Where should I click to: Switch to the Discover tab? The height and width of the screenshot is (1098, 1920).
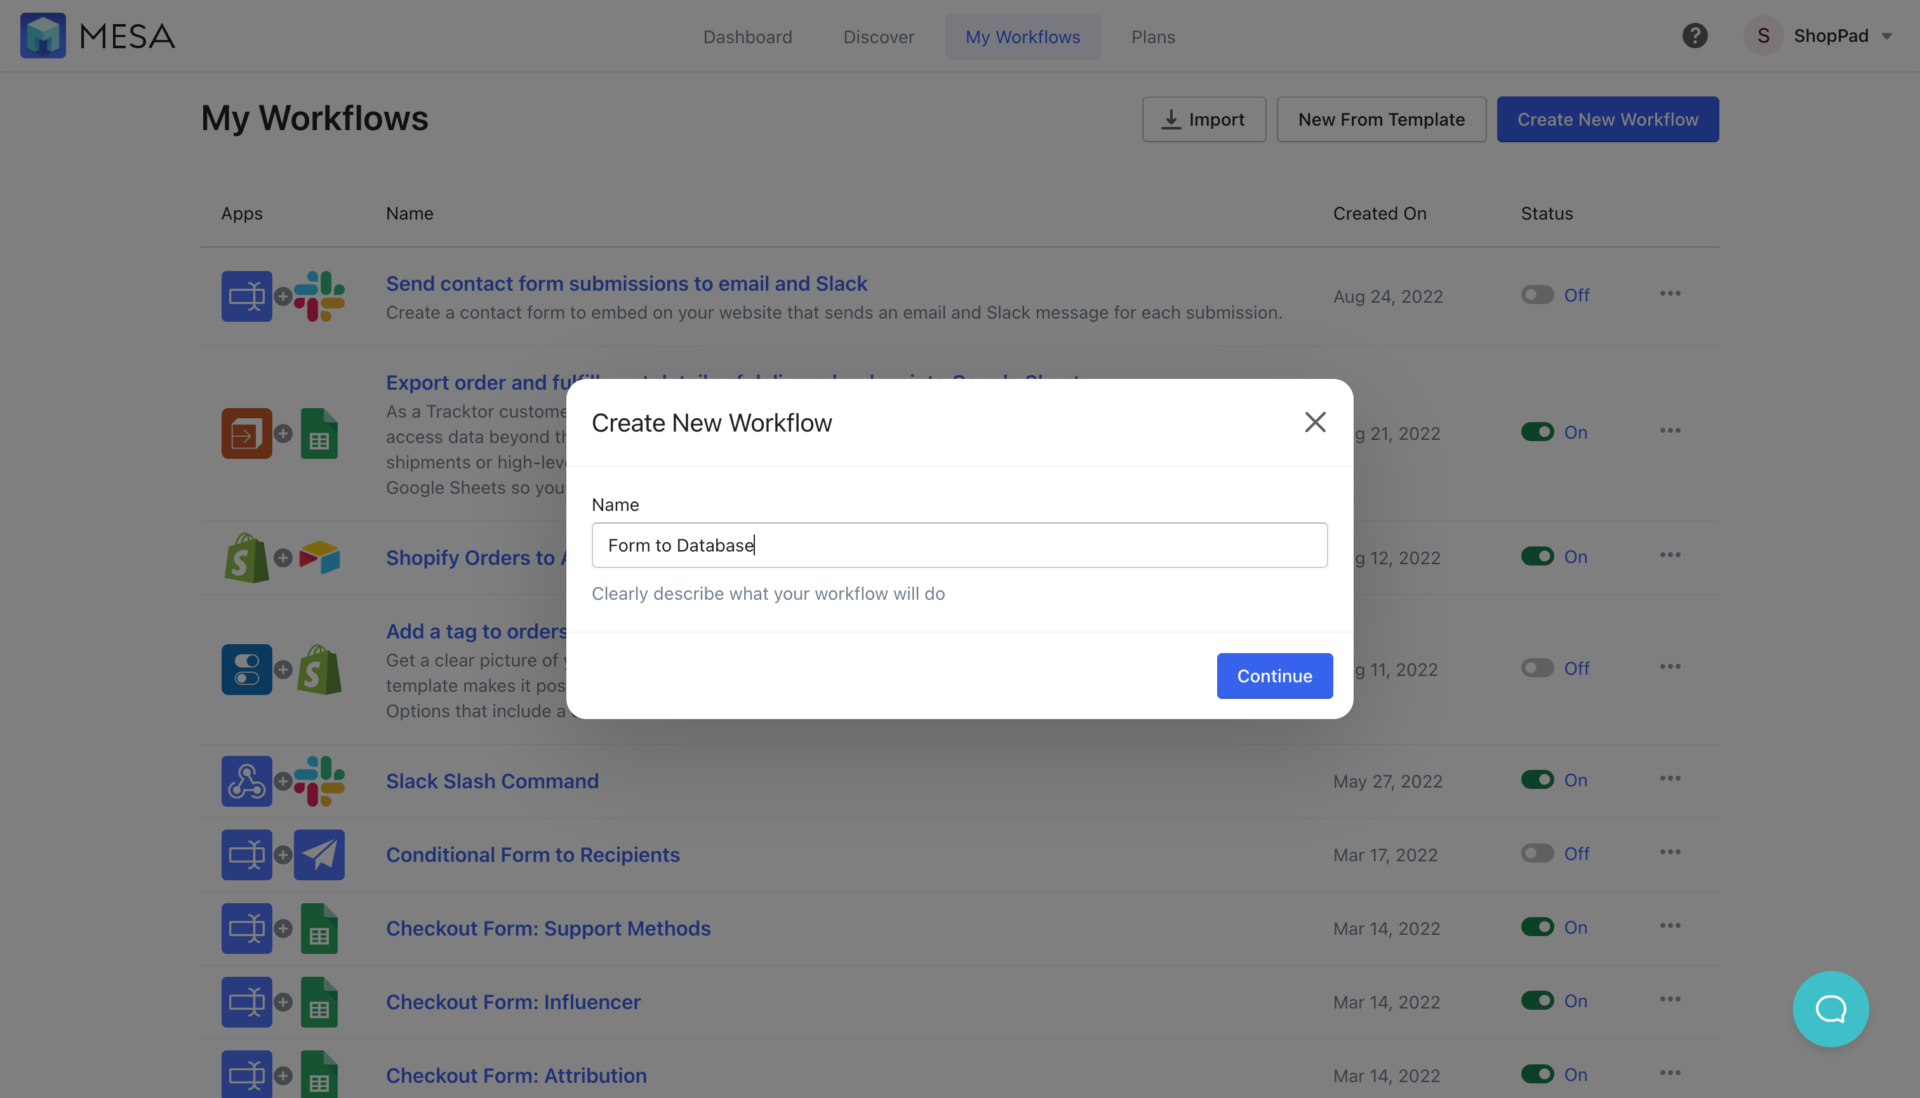point(878,37)
